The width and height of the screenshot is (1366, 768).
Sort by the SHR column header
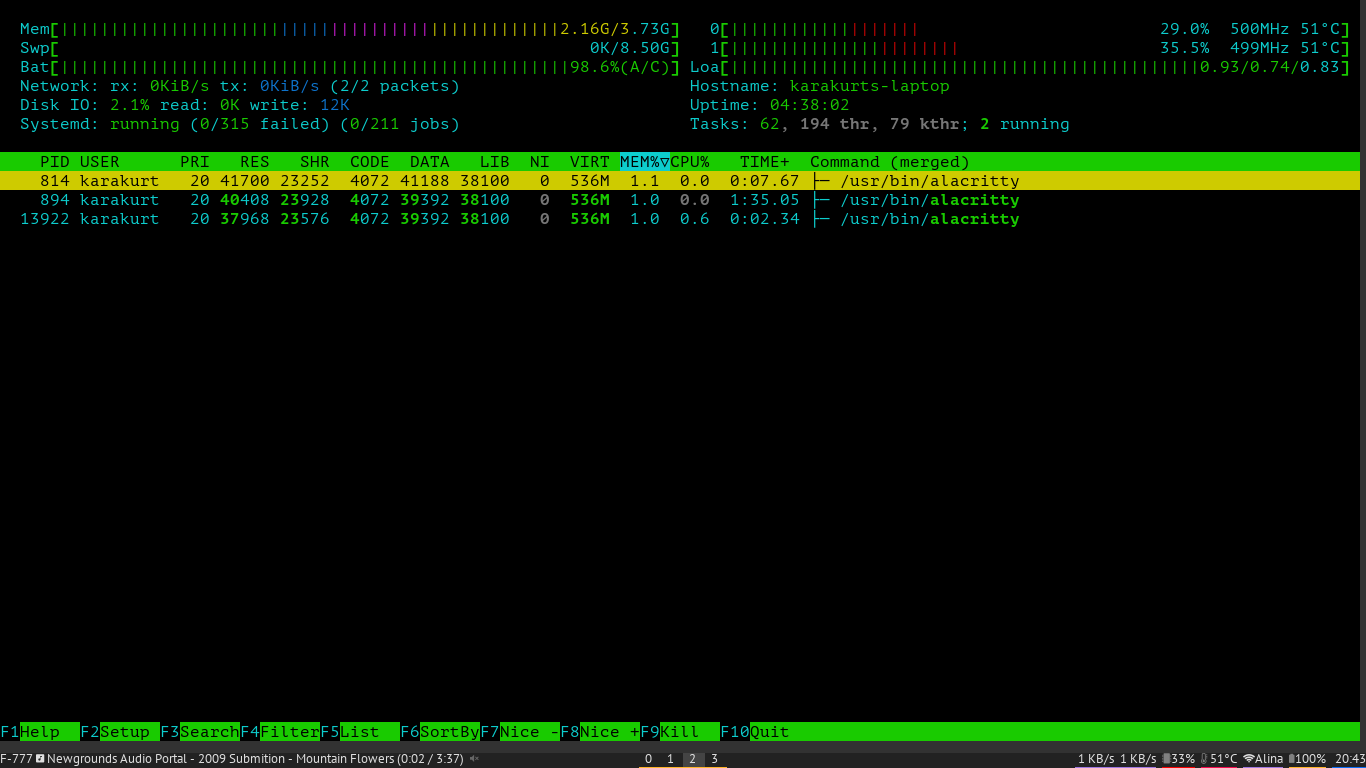(315, 162)
